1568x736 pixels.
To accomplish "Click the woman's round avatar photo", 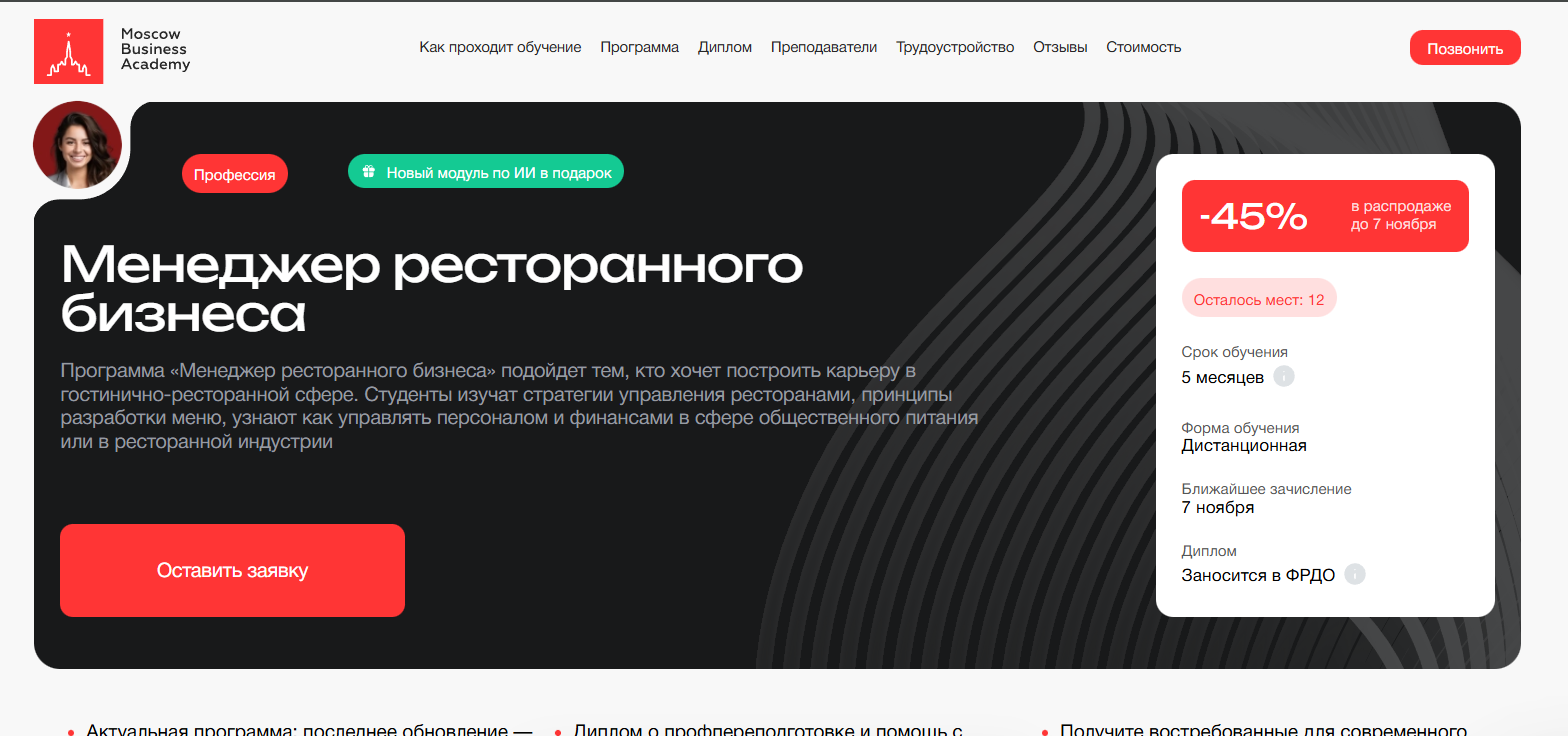I will pyautogui.click(x=77, y=145).
